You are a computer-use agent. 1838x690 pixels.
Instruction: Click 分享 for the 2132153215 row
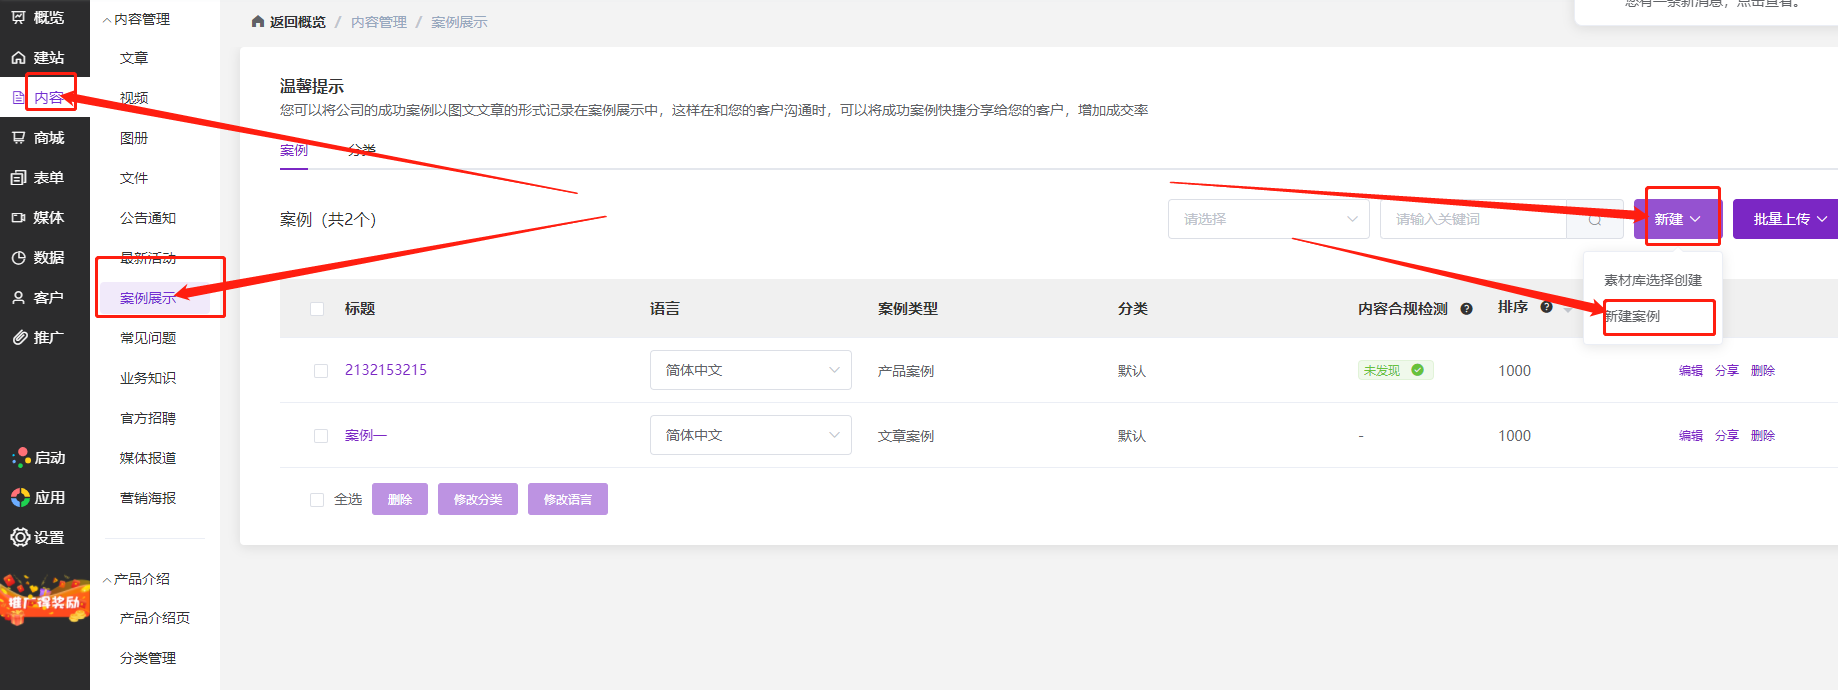coord(1727,370)
